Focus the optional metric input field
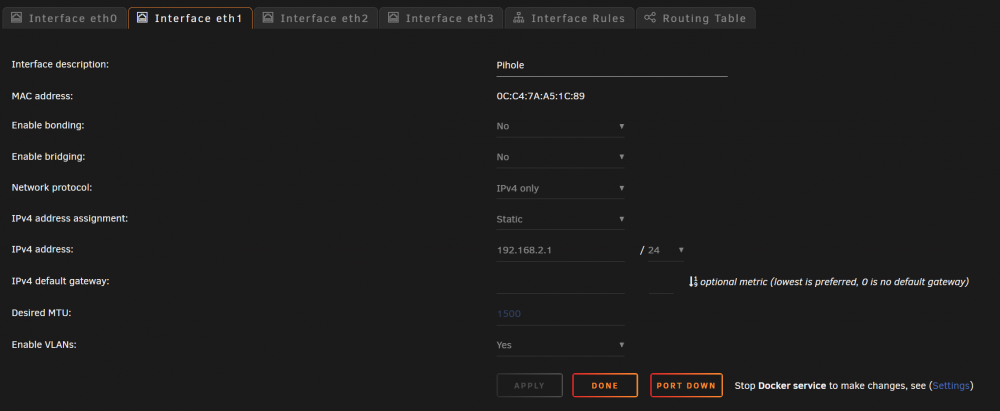This screenshot has height=411, width=1000. [x=661, y=282]
